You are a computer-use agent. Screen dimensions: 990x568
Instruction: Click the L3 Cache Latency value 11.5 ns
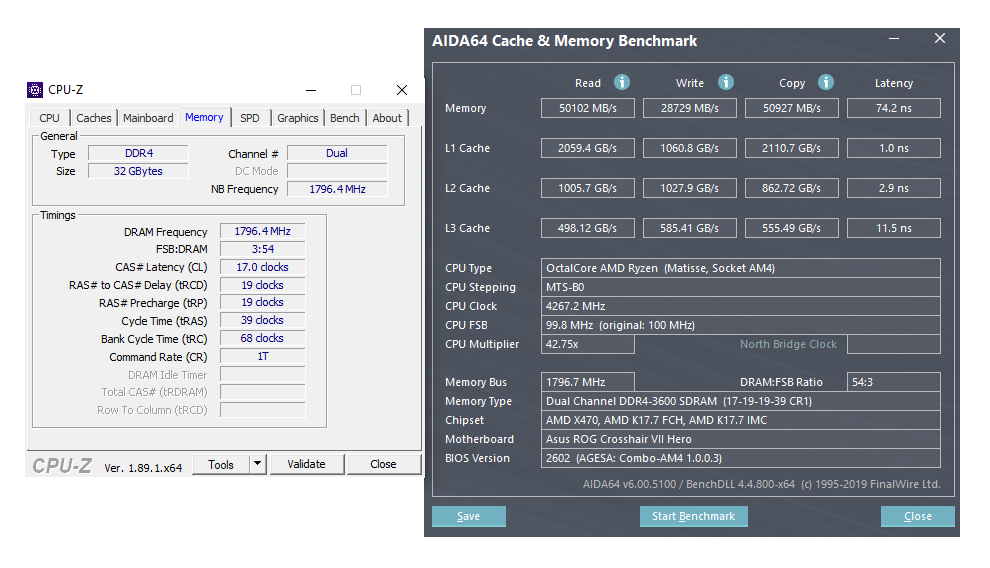(893, 228)
